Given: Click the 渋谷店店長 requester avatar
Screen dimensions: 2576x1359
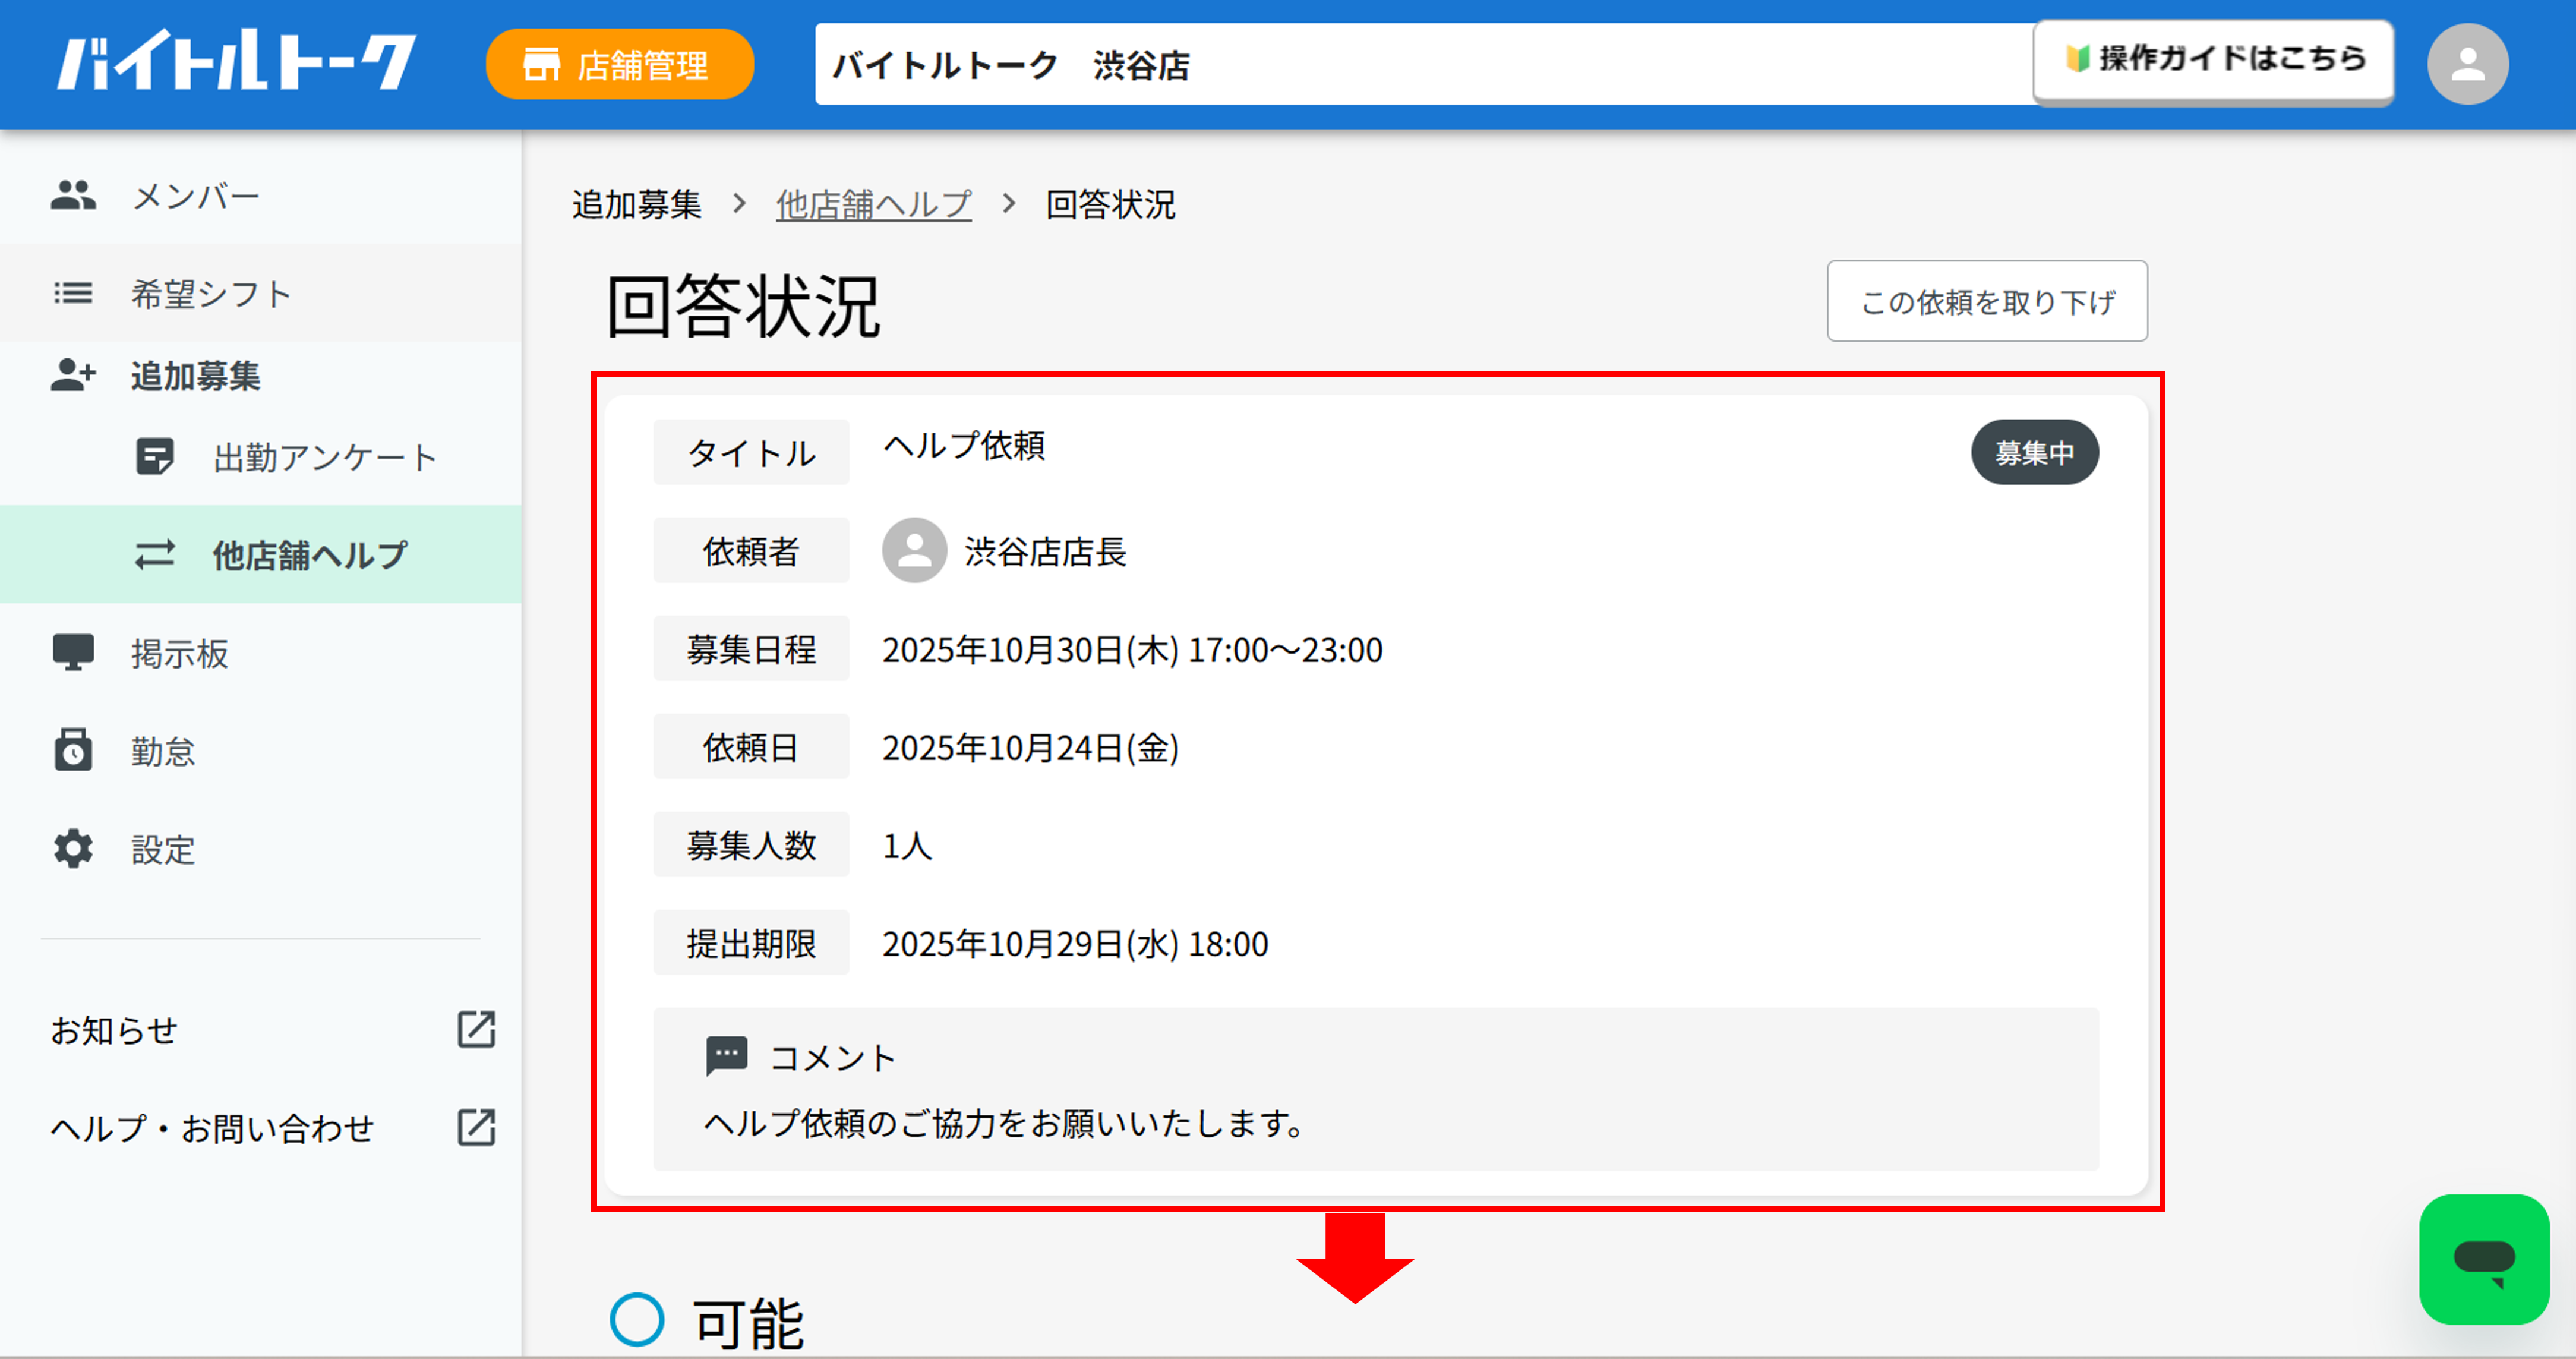Looking at the screenshot, I should (x=914, y=550).
